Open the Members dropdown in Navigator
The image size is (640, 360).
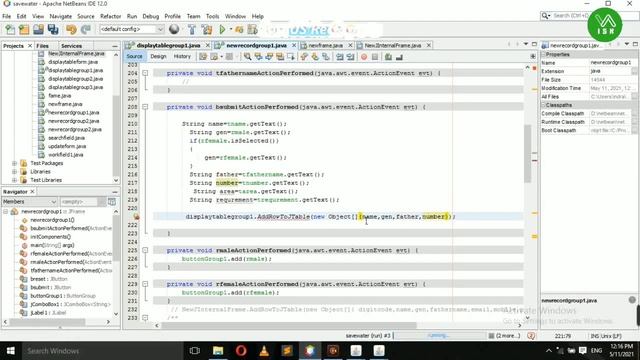click(x=29, y=202)
